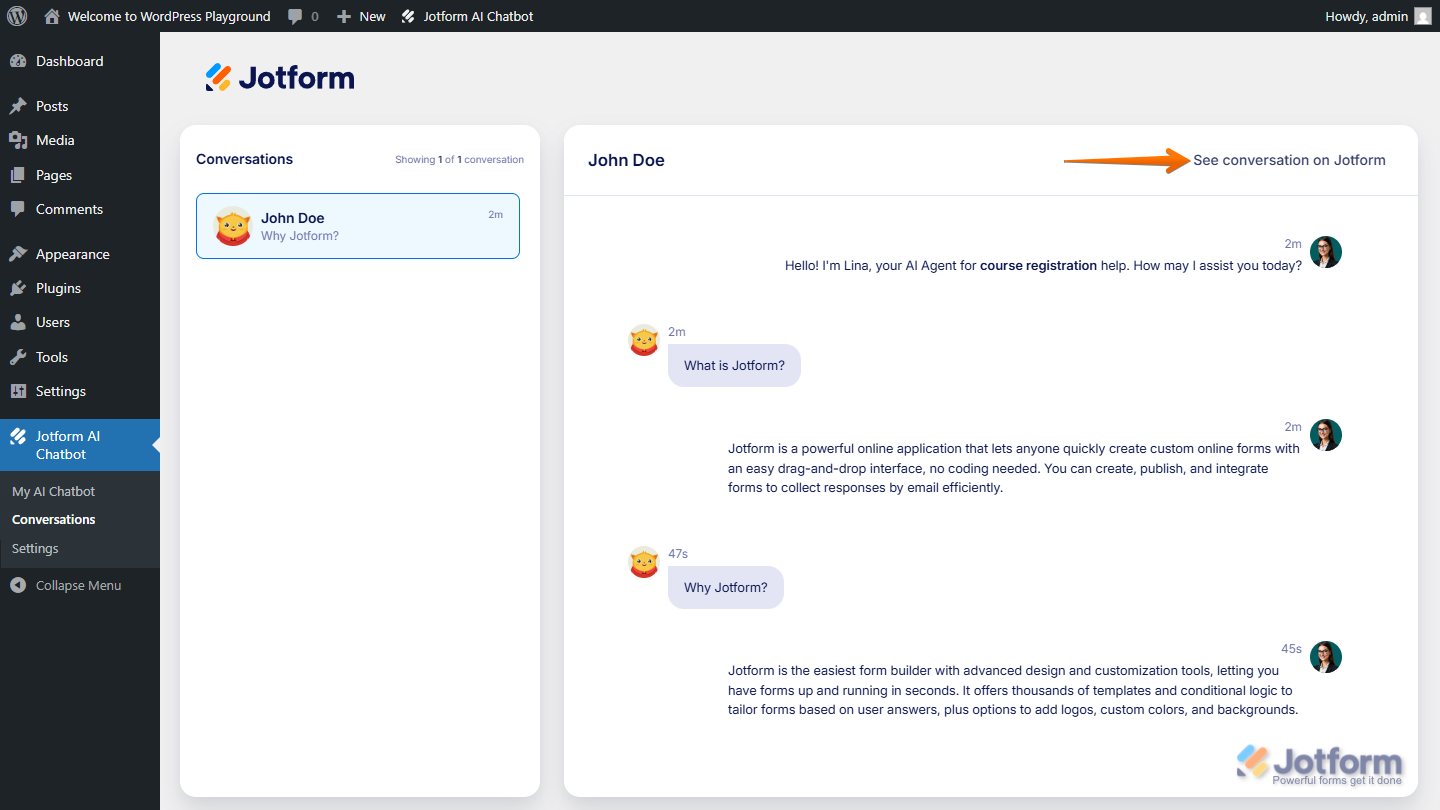The image size is (1440, 810).
Task: Select My AI Chatbot submenu item
Action: [x=53, y=491]
